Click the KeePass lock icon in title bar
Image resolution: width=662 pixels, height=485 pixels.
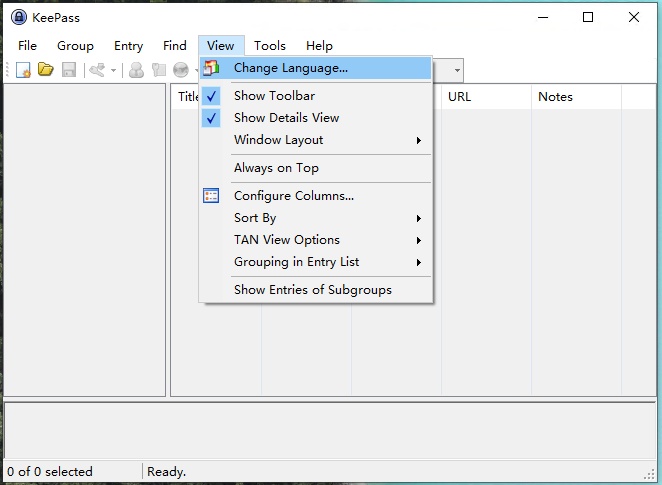[17, 17]
